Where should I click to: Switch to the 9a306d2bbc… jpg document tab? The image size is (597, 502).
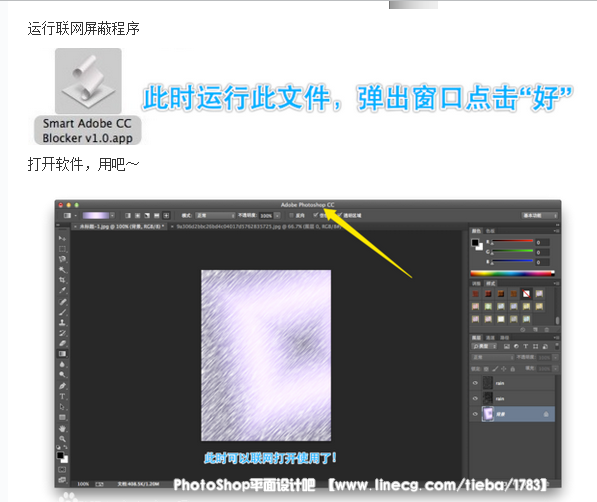[x=255, y=226]
